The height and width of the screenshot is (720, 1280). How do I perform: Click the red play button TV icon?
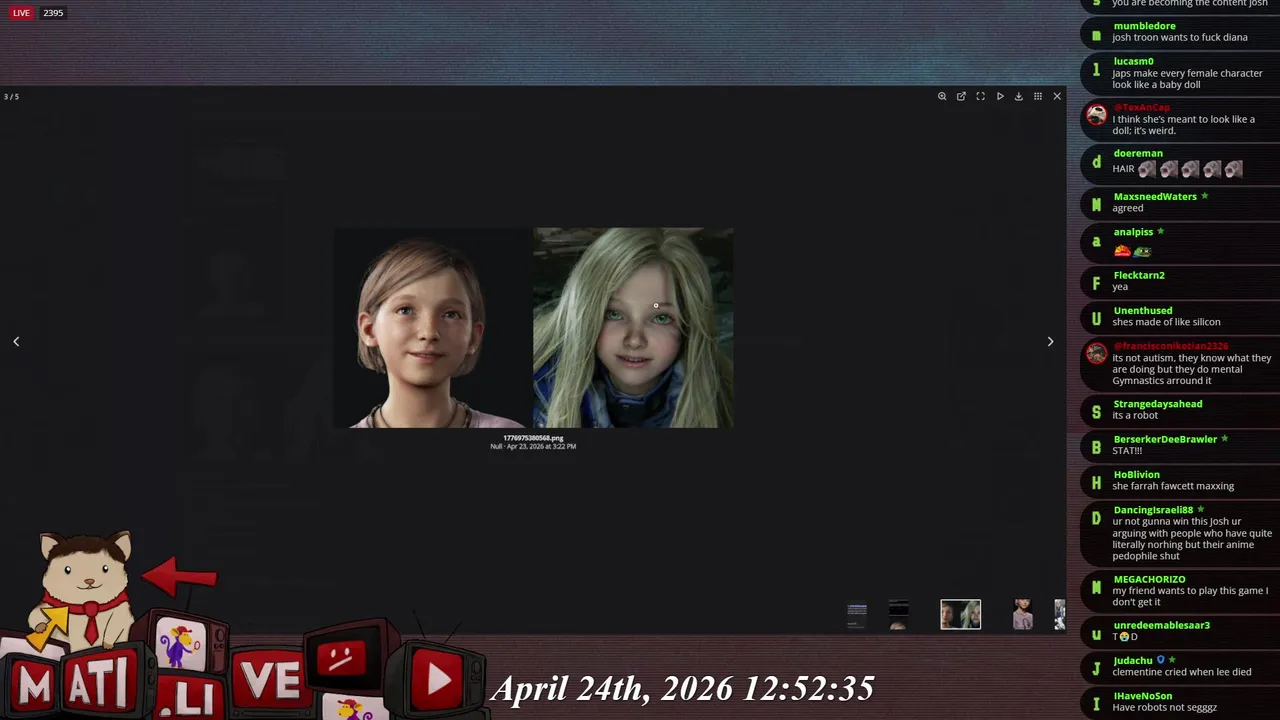pyautogui.click(x=436, y=680)
